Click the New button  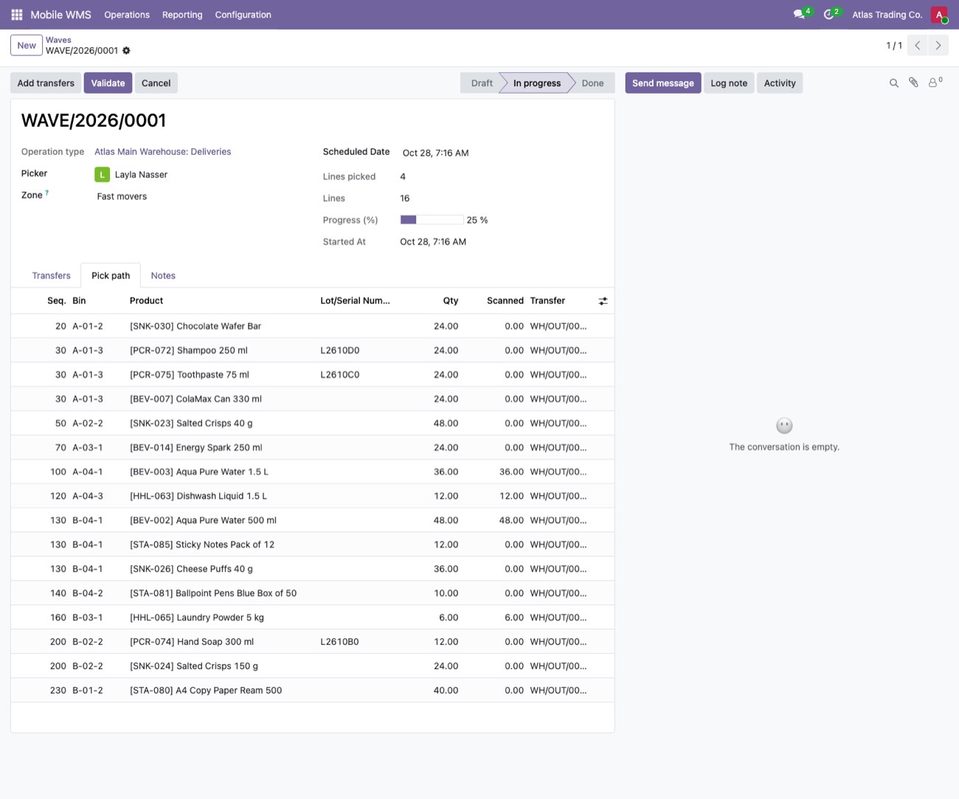click(x=26, y=45)
